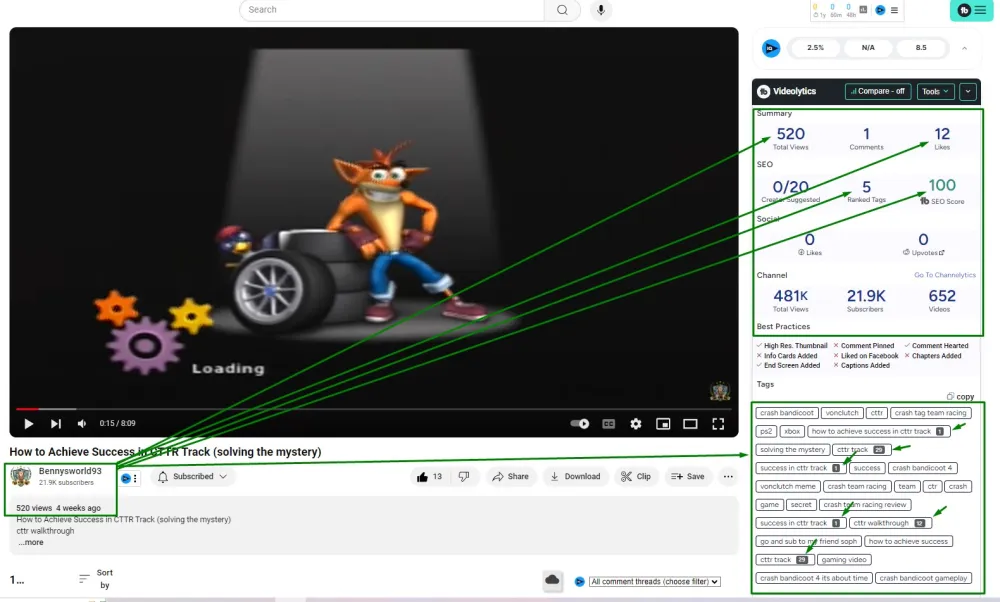Click the Download button
The width and height of the screenshot is (1000, 602).
(575, 477)
